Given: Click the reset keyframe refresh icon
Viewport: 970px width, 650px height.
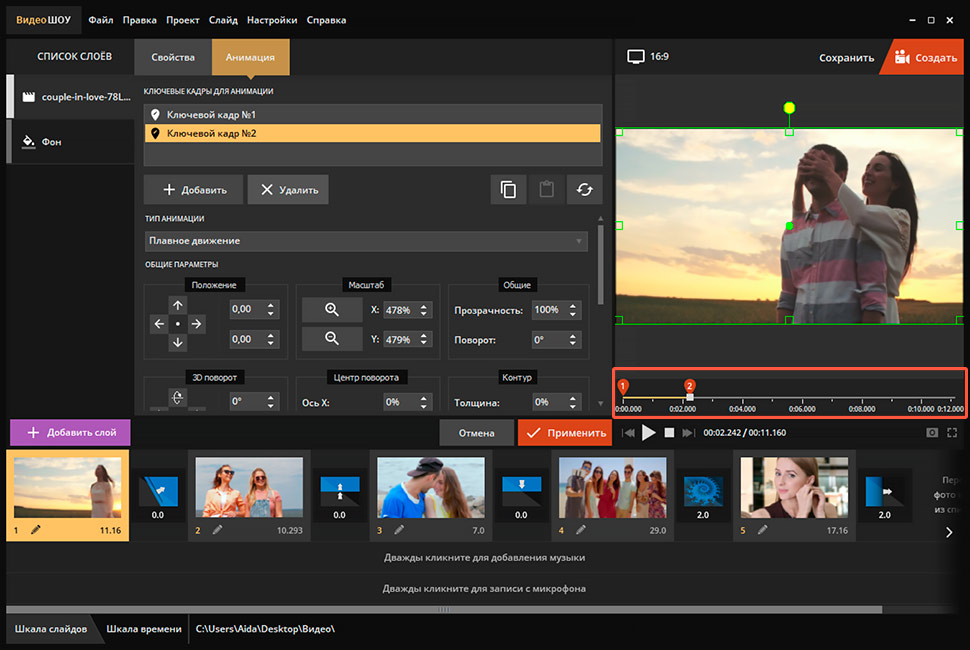Looking at the screenshot, I should tap(584, 190).
